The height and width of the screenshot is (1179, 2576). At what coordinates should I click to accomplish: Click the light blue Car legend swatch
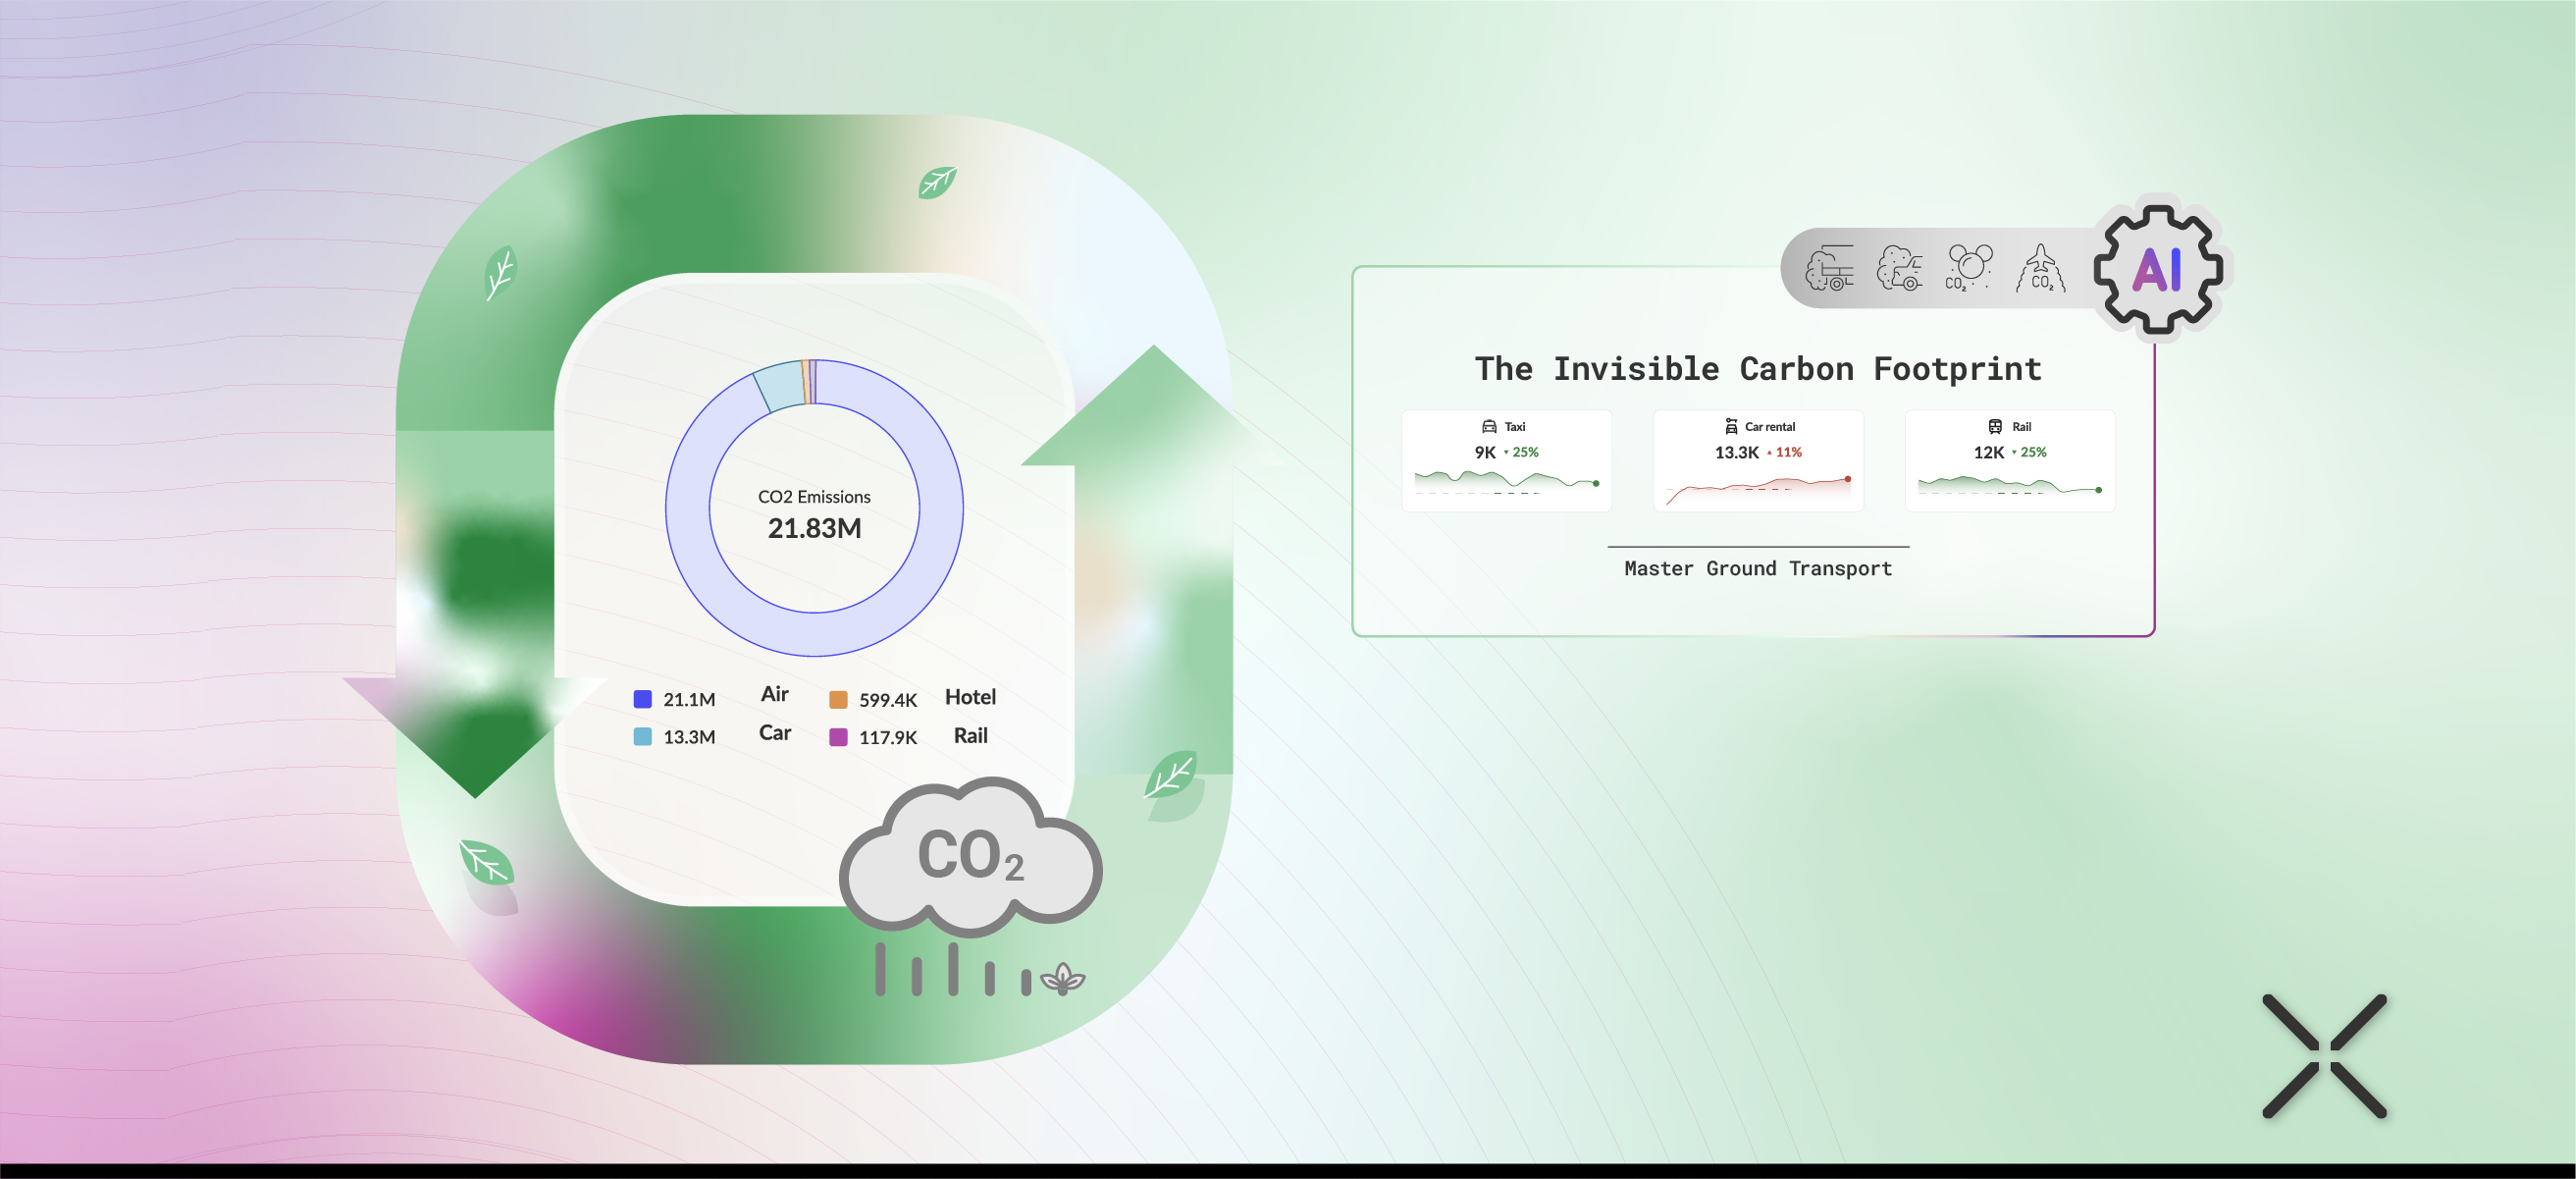(x=643, y=737)
